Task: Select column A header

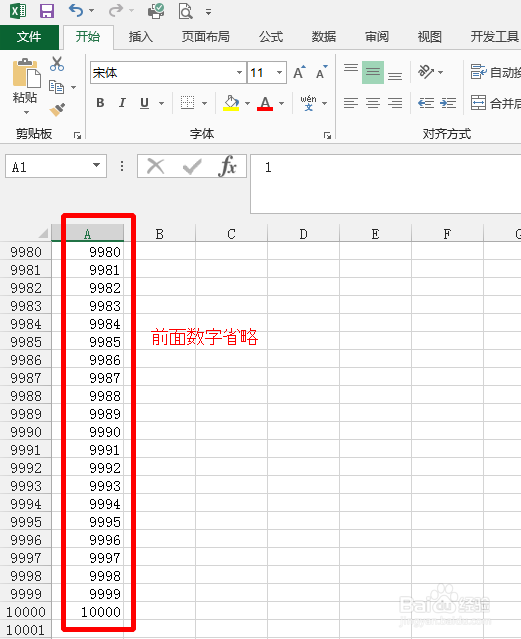Action: click(88, 234)
